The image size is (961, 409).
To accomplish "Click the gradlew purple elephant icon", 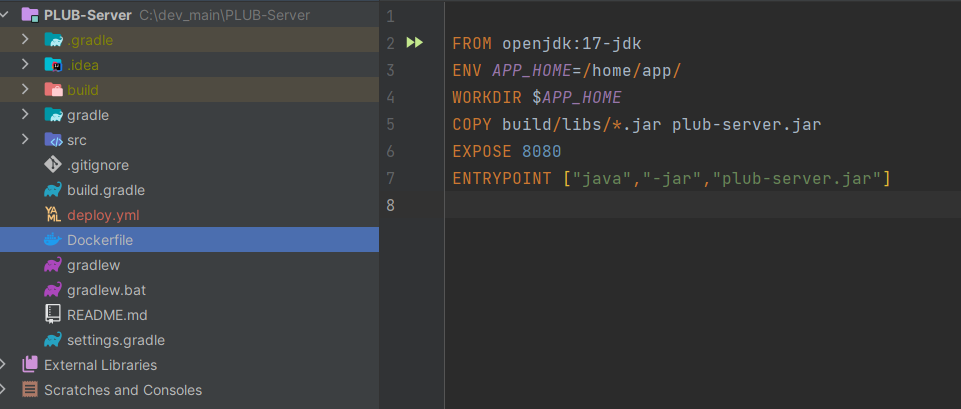I will tap(53, 265).
